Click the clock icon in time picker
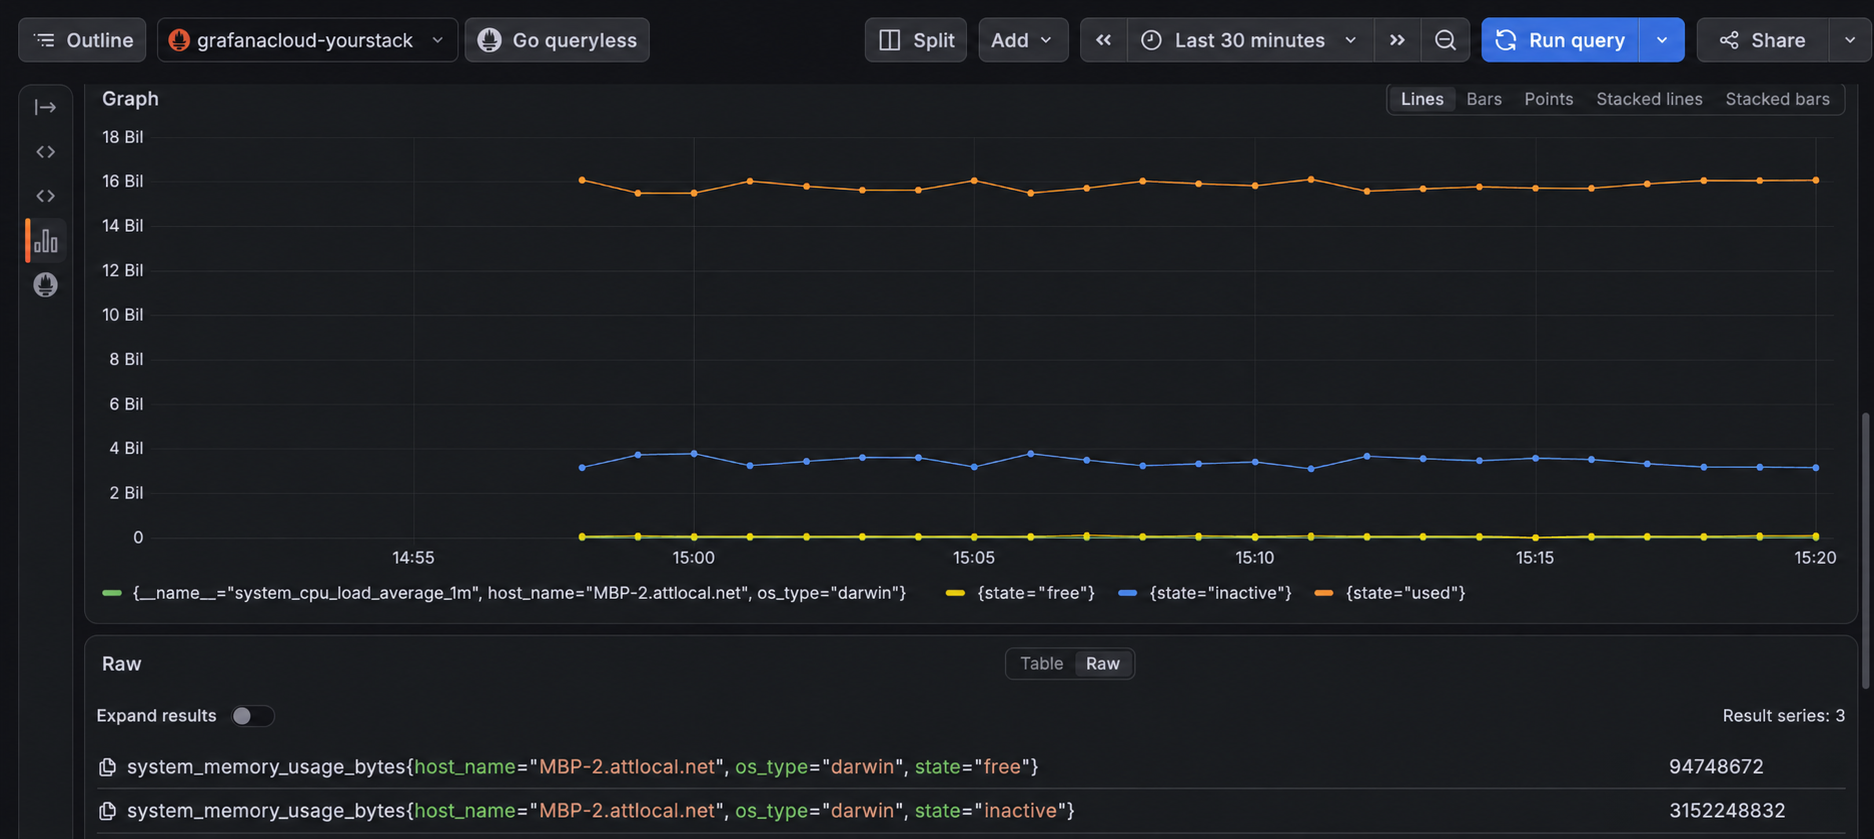Viewport: 1874px width, 839px height. (x=1151, y=40)
